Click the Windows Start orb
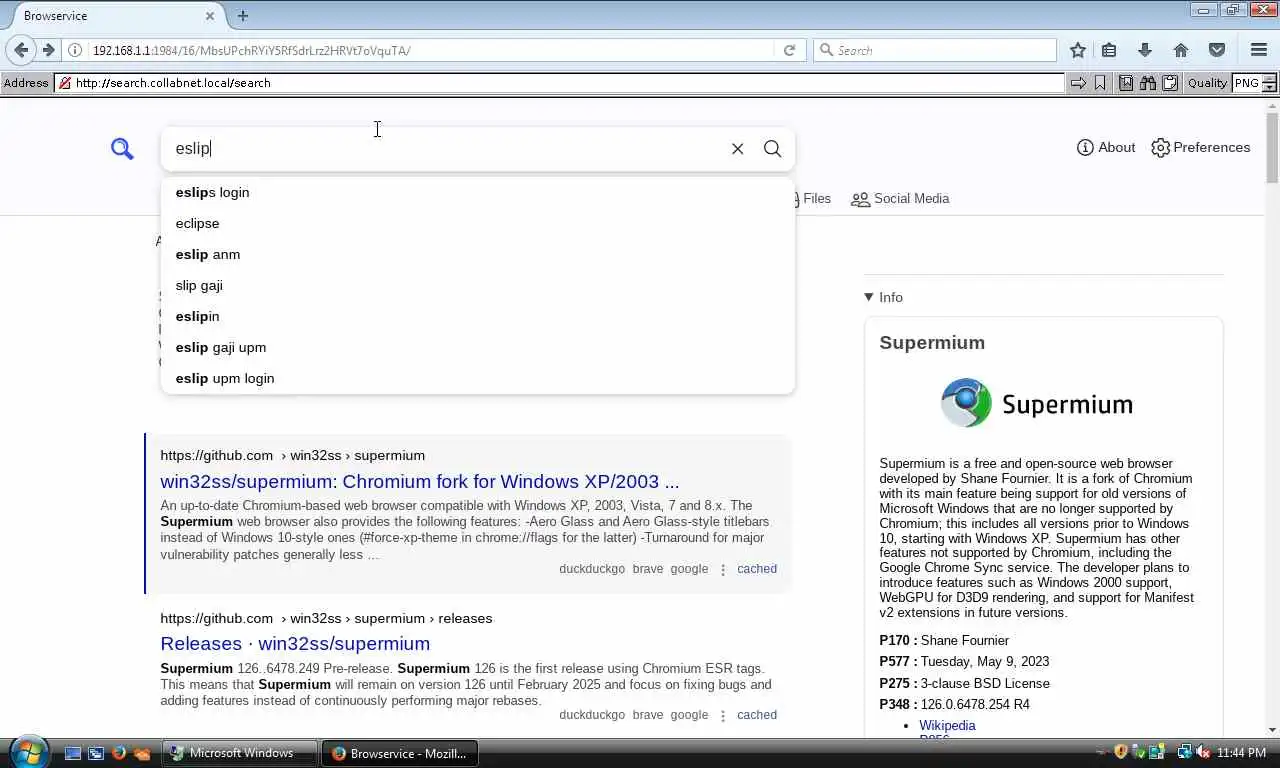Screen dimensions: 1280x768 [27, 751]
